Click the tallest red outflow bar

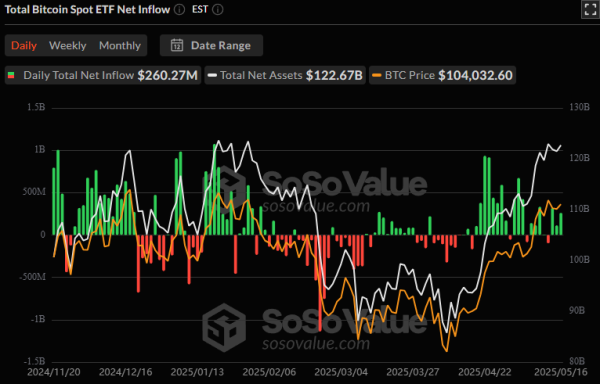[x=320, y=283]
